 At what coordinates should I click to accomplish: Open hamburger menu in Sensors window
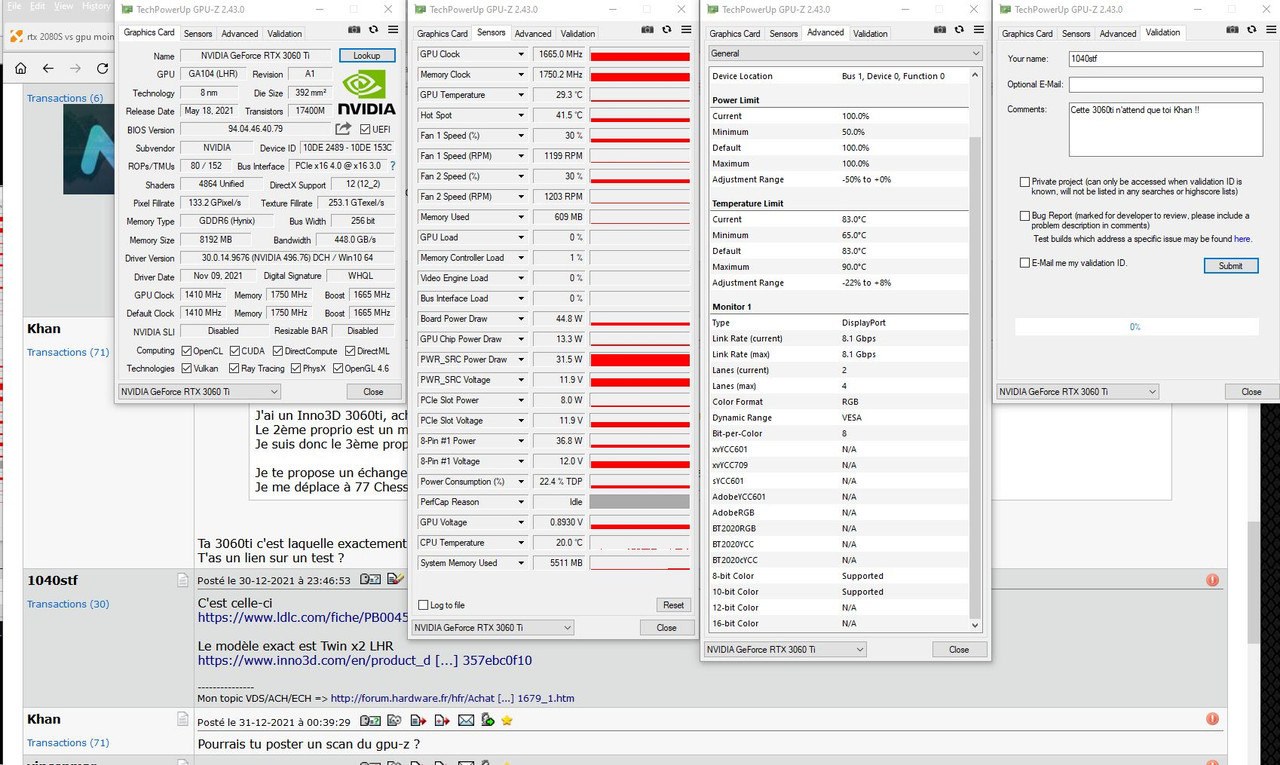[x=685, y=31]
